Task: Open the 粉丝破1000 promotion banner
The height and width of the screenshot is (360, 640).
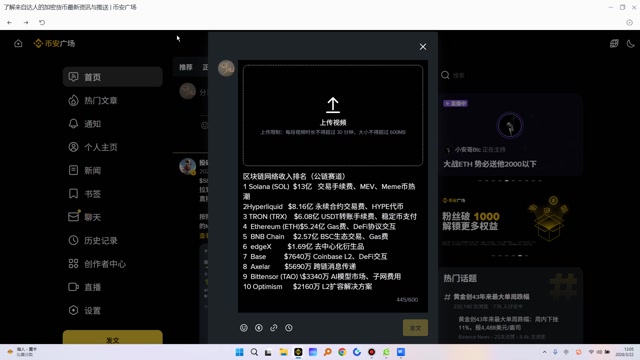Action: (510, 222)
